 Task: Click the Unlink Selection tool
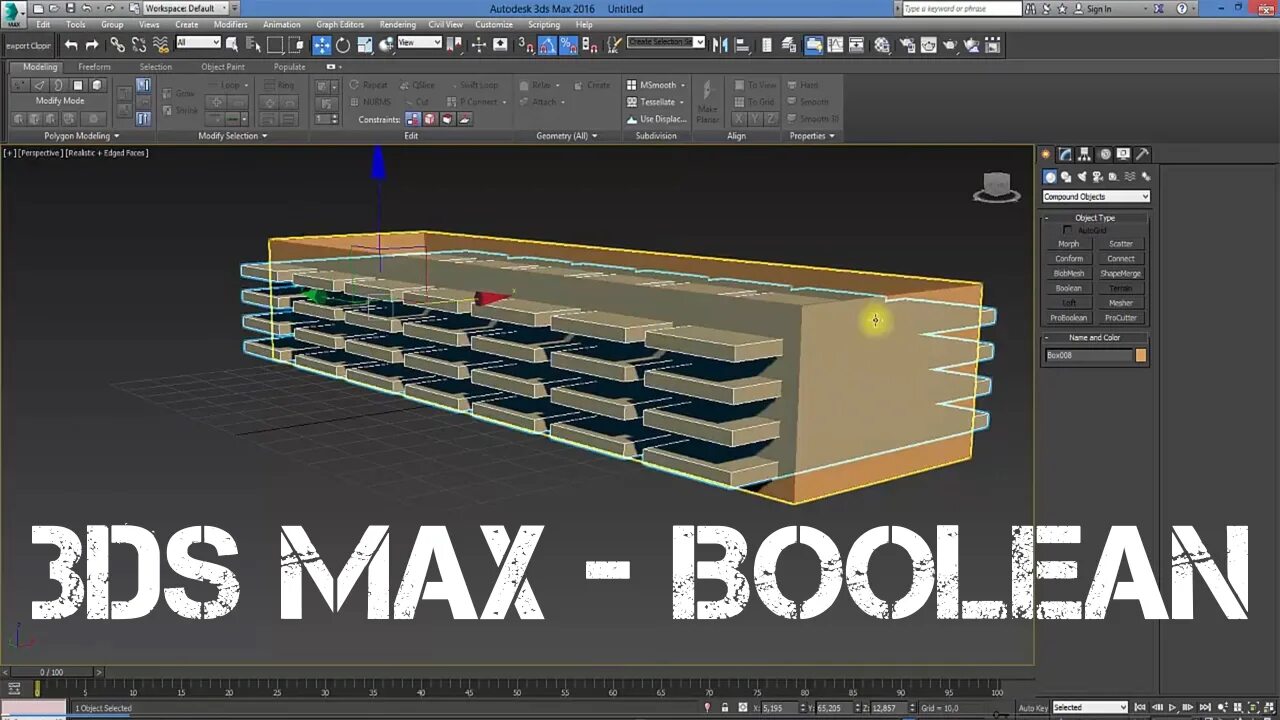point(139,45)
